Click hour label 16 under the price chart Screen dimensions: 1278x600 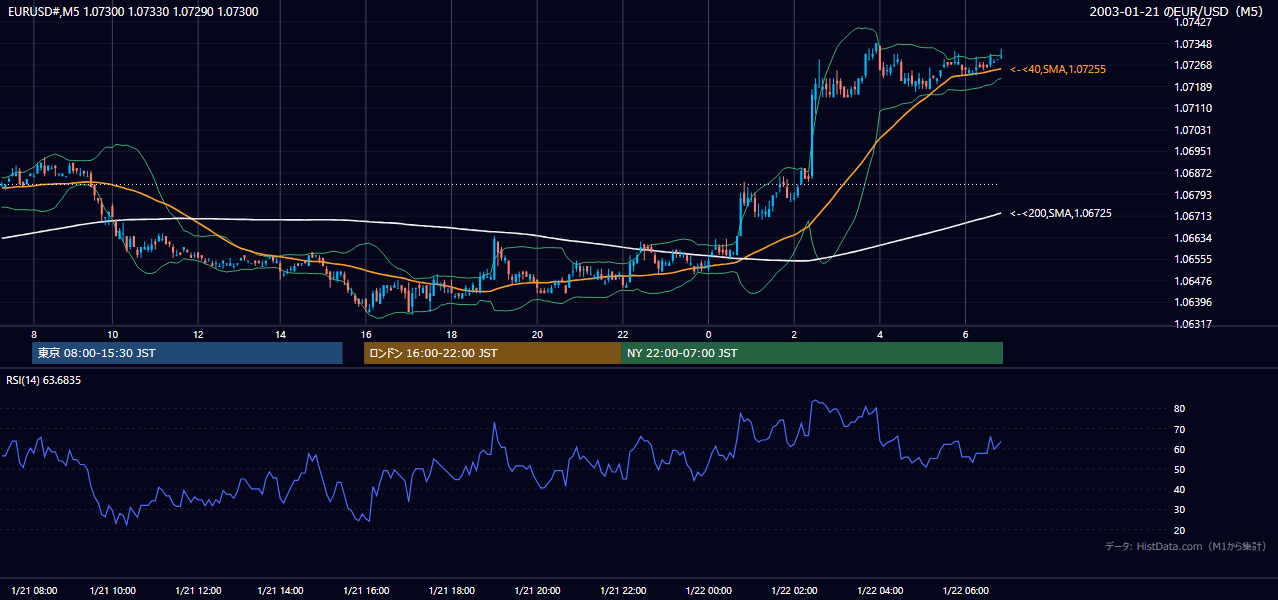pyautogui.click(x=366, y=334)
